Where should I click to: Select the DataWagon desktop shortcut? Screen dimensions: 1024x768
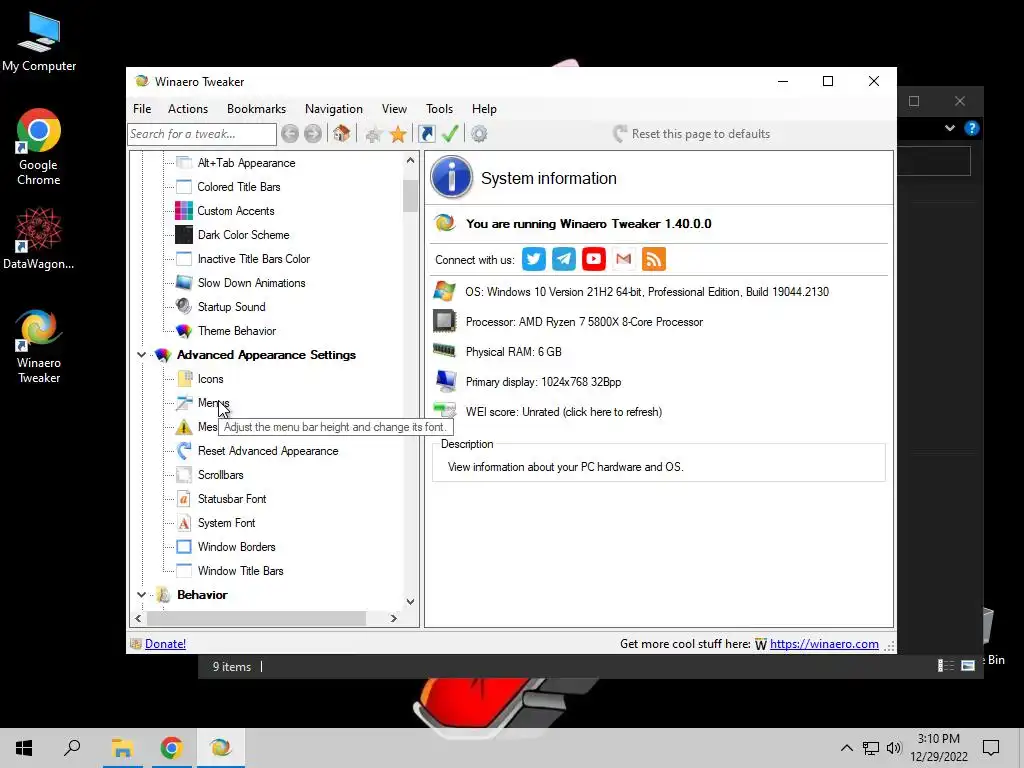click(39, 239)
